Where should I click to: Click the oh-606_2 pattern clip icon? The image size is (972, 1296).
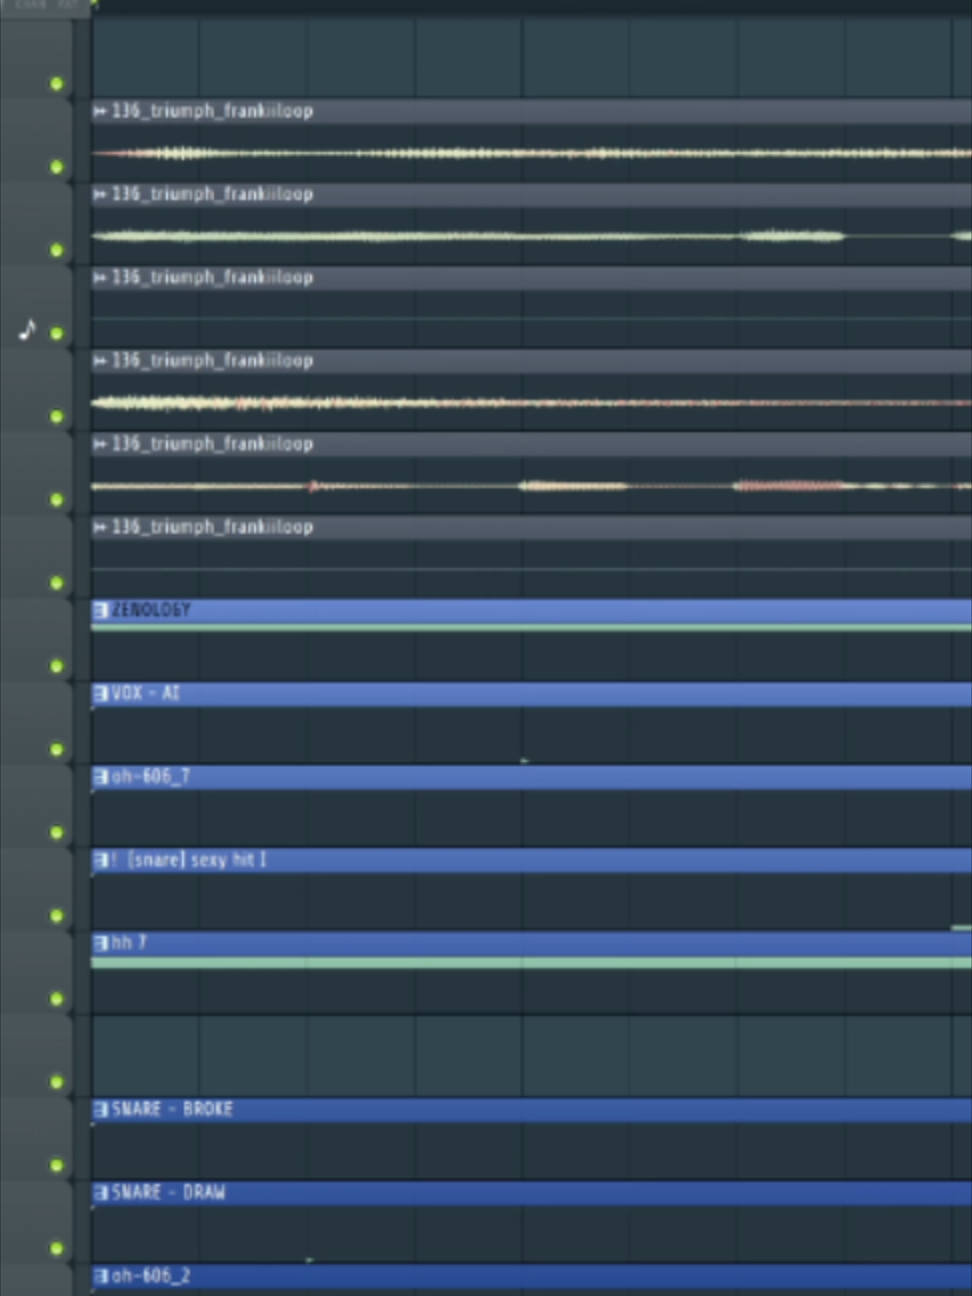[100, 1275]
